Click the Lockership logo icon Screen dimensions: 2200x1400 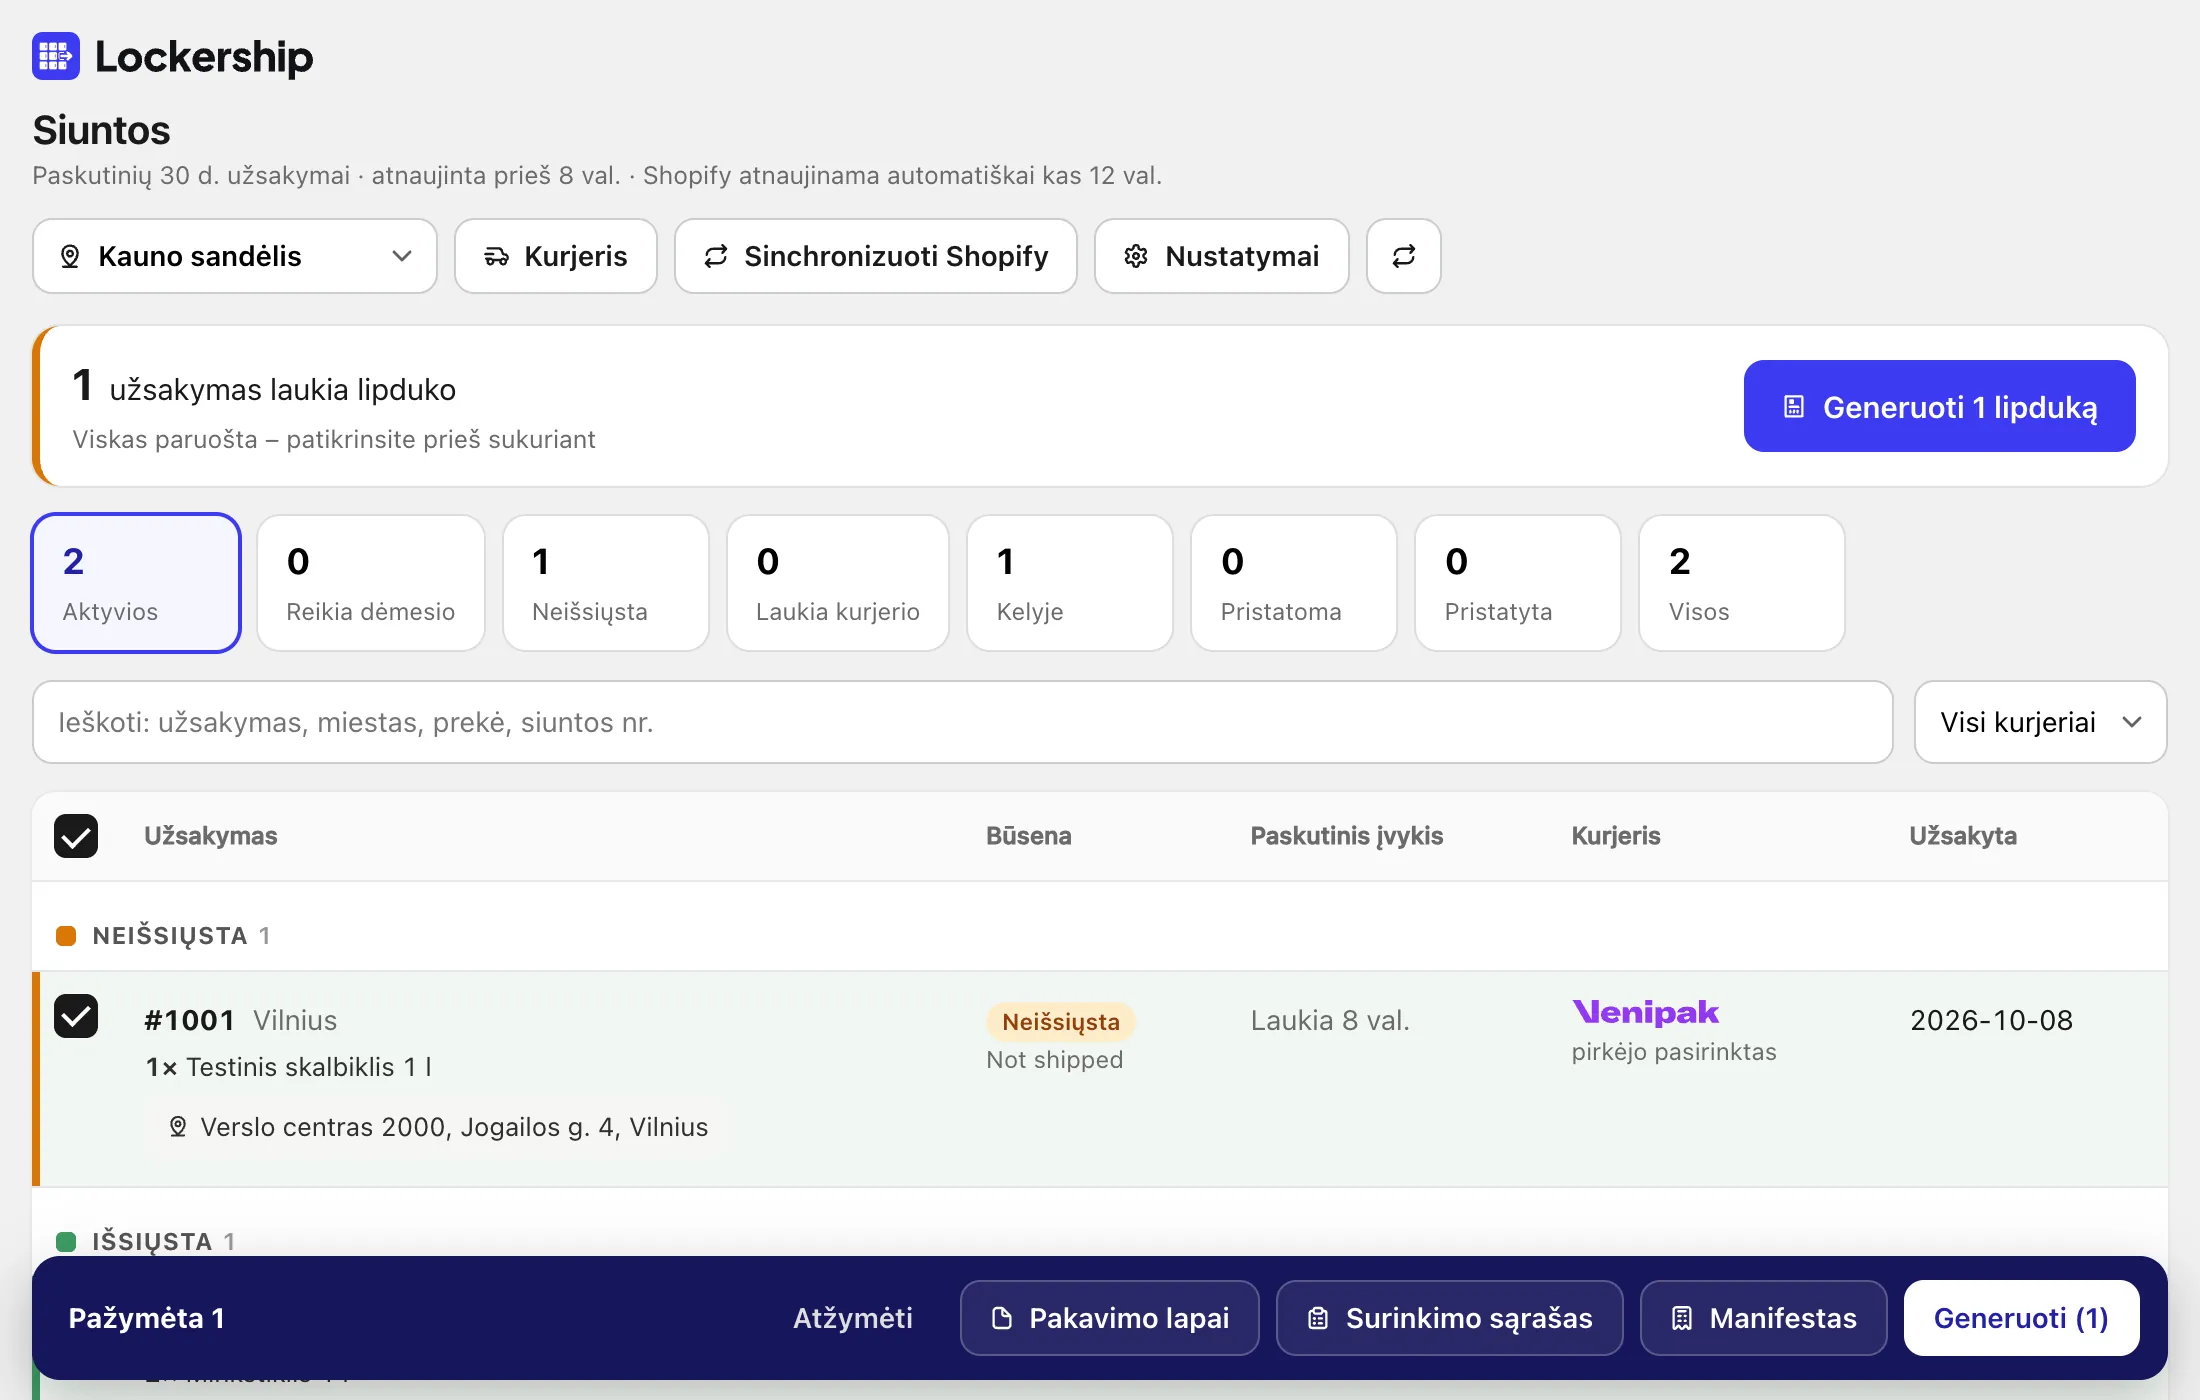(x=56, y=56)
